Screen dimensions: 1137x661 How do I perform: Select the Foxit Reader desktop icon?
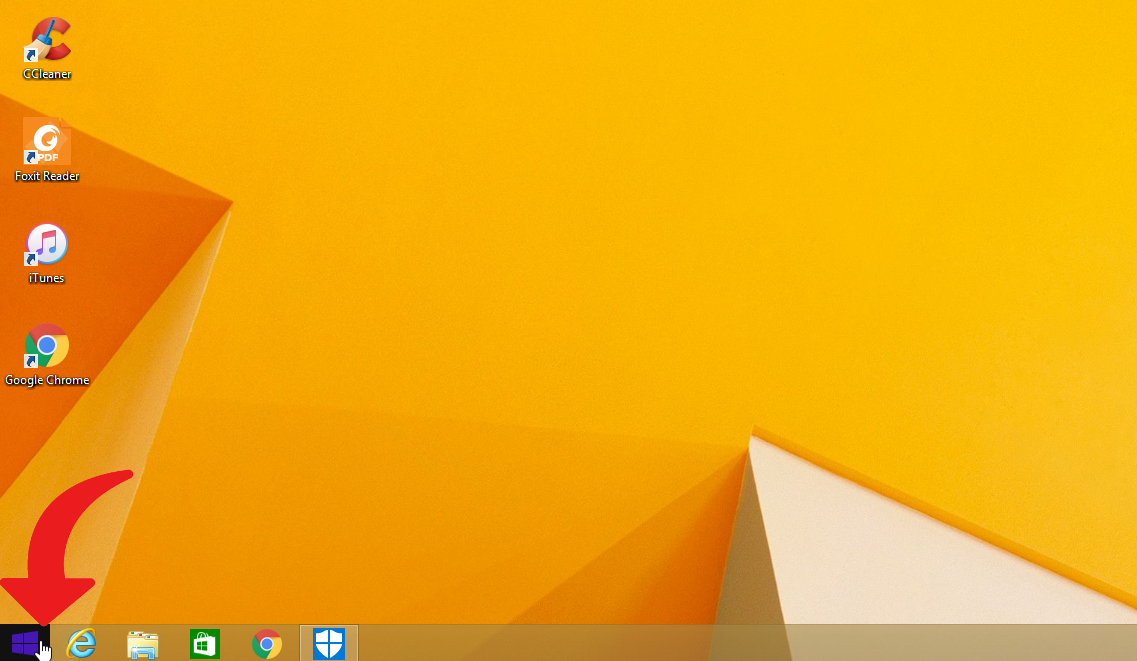point(47,141)
